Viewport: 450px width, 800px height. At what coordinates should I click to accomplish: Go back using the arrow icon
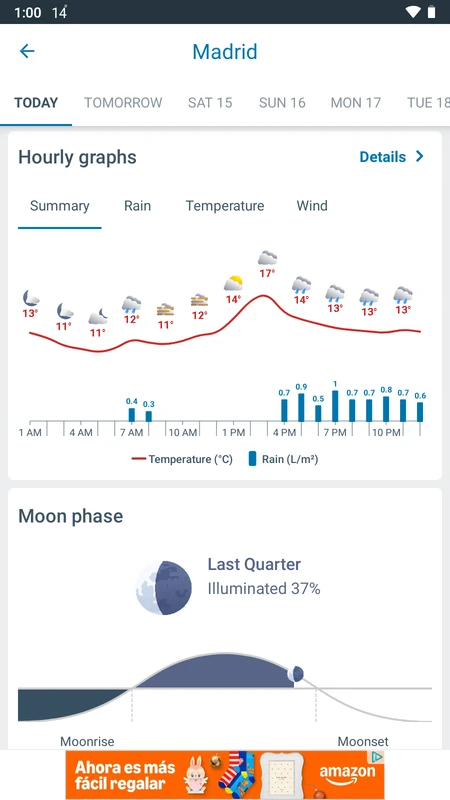coord(27,51)
